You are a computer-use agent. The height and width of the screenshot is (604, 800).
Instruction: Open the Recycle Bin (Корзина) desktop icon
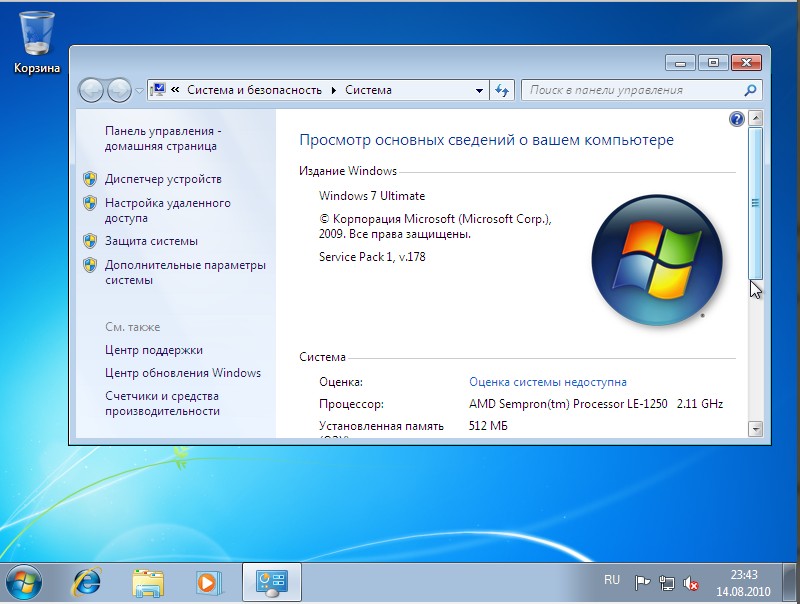pyautogui.click(x=36, y=43)
